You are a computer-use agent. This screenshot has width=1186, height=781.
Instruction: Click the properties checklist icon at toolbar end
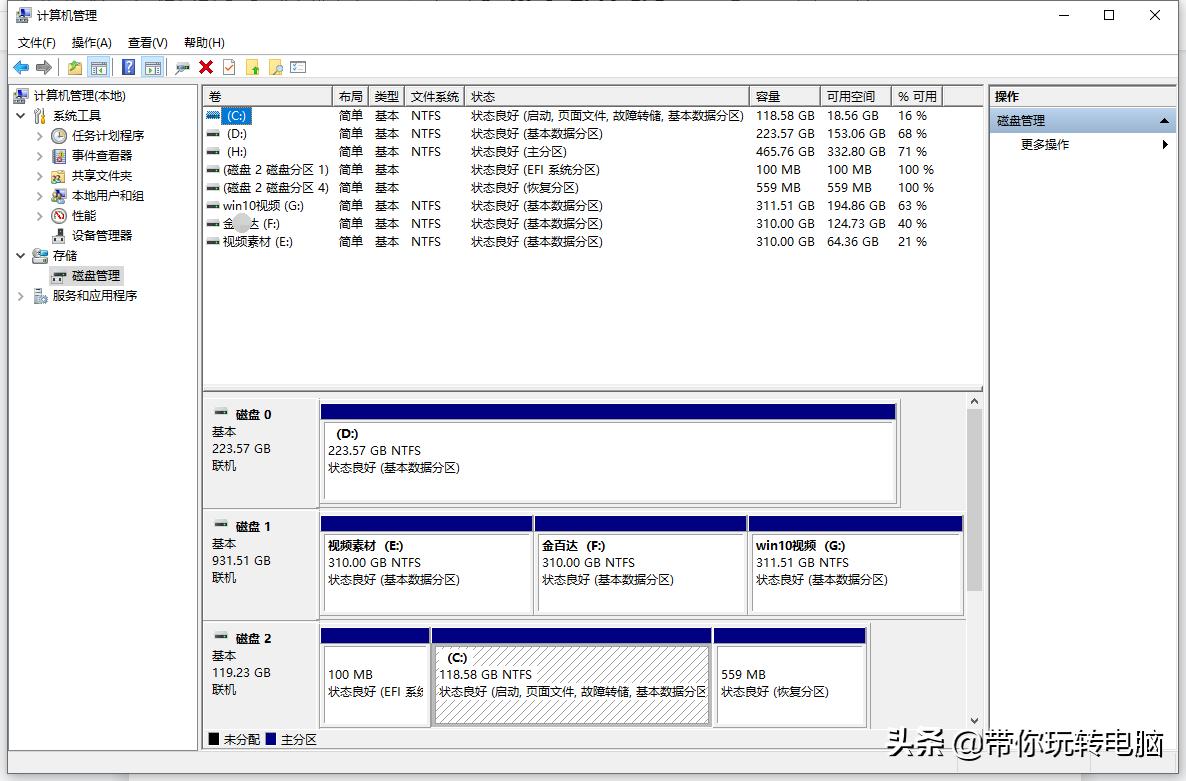(296, 66)
